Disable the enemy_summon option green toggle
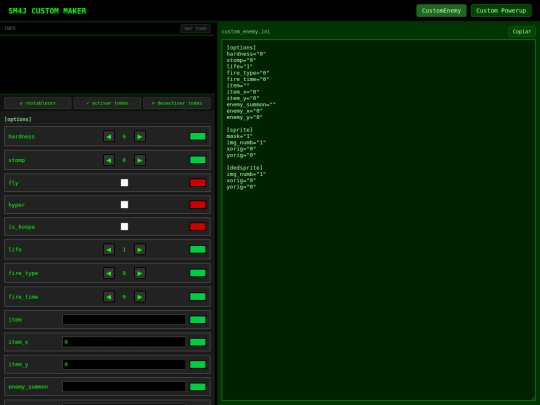 click(198, 387)
